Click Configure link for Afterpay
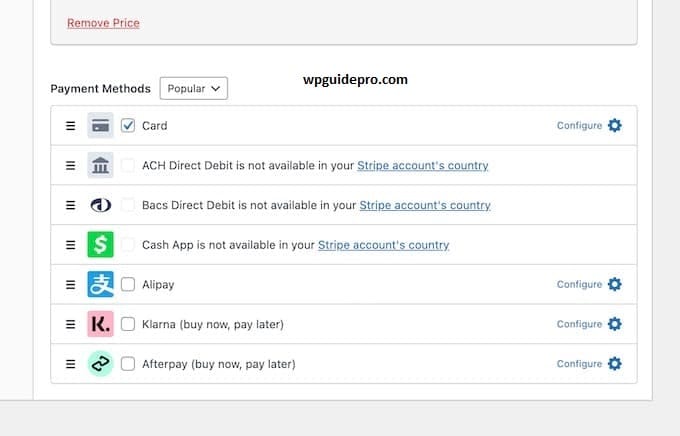This screenshot has width=680, height=436. pyautogui.click(x=579, y=364)
